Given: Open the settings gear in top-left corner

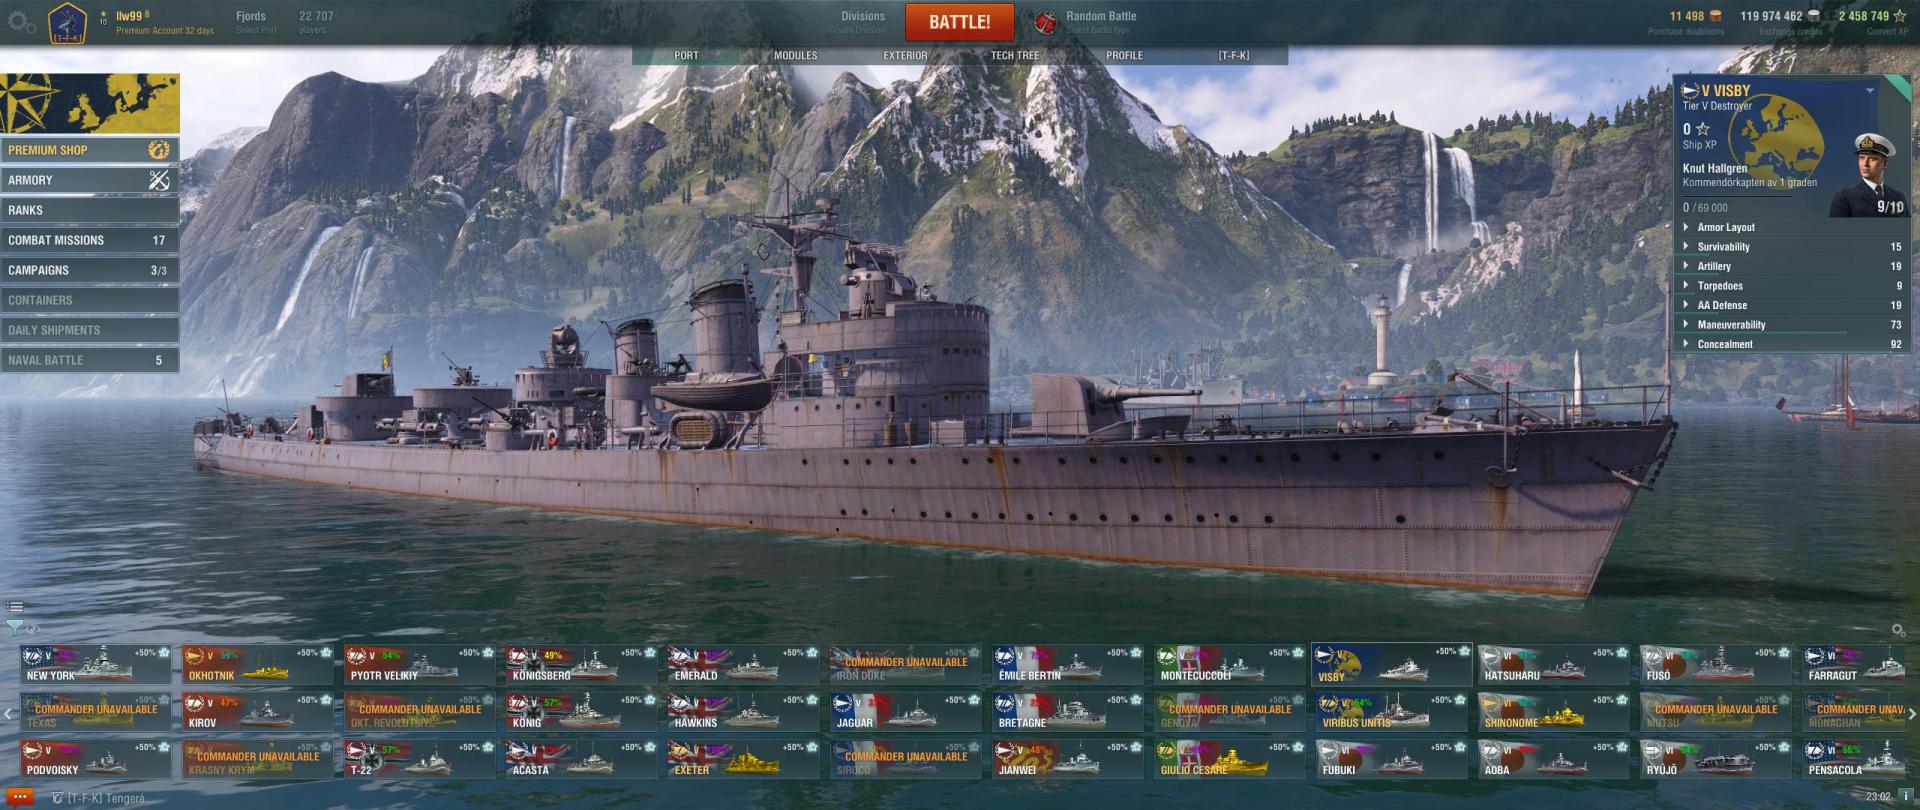Looking at the screenshot, I should point(20,21).
